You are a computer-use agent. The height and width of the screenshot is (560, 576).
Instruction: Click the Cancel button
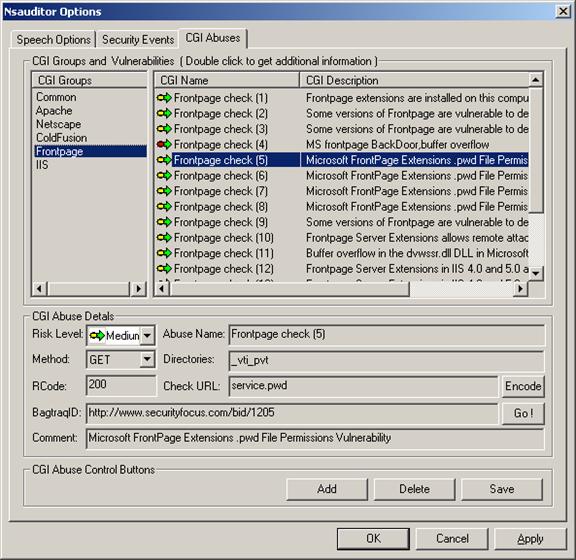(452, 538)
